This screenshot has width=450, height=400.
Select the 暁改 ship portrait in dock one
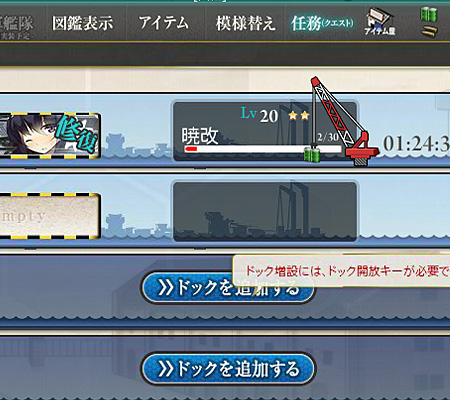coord(50,135)
